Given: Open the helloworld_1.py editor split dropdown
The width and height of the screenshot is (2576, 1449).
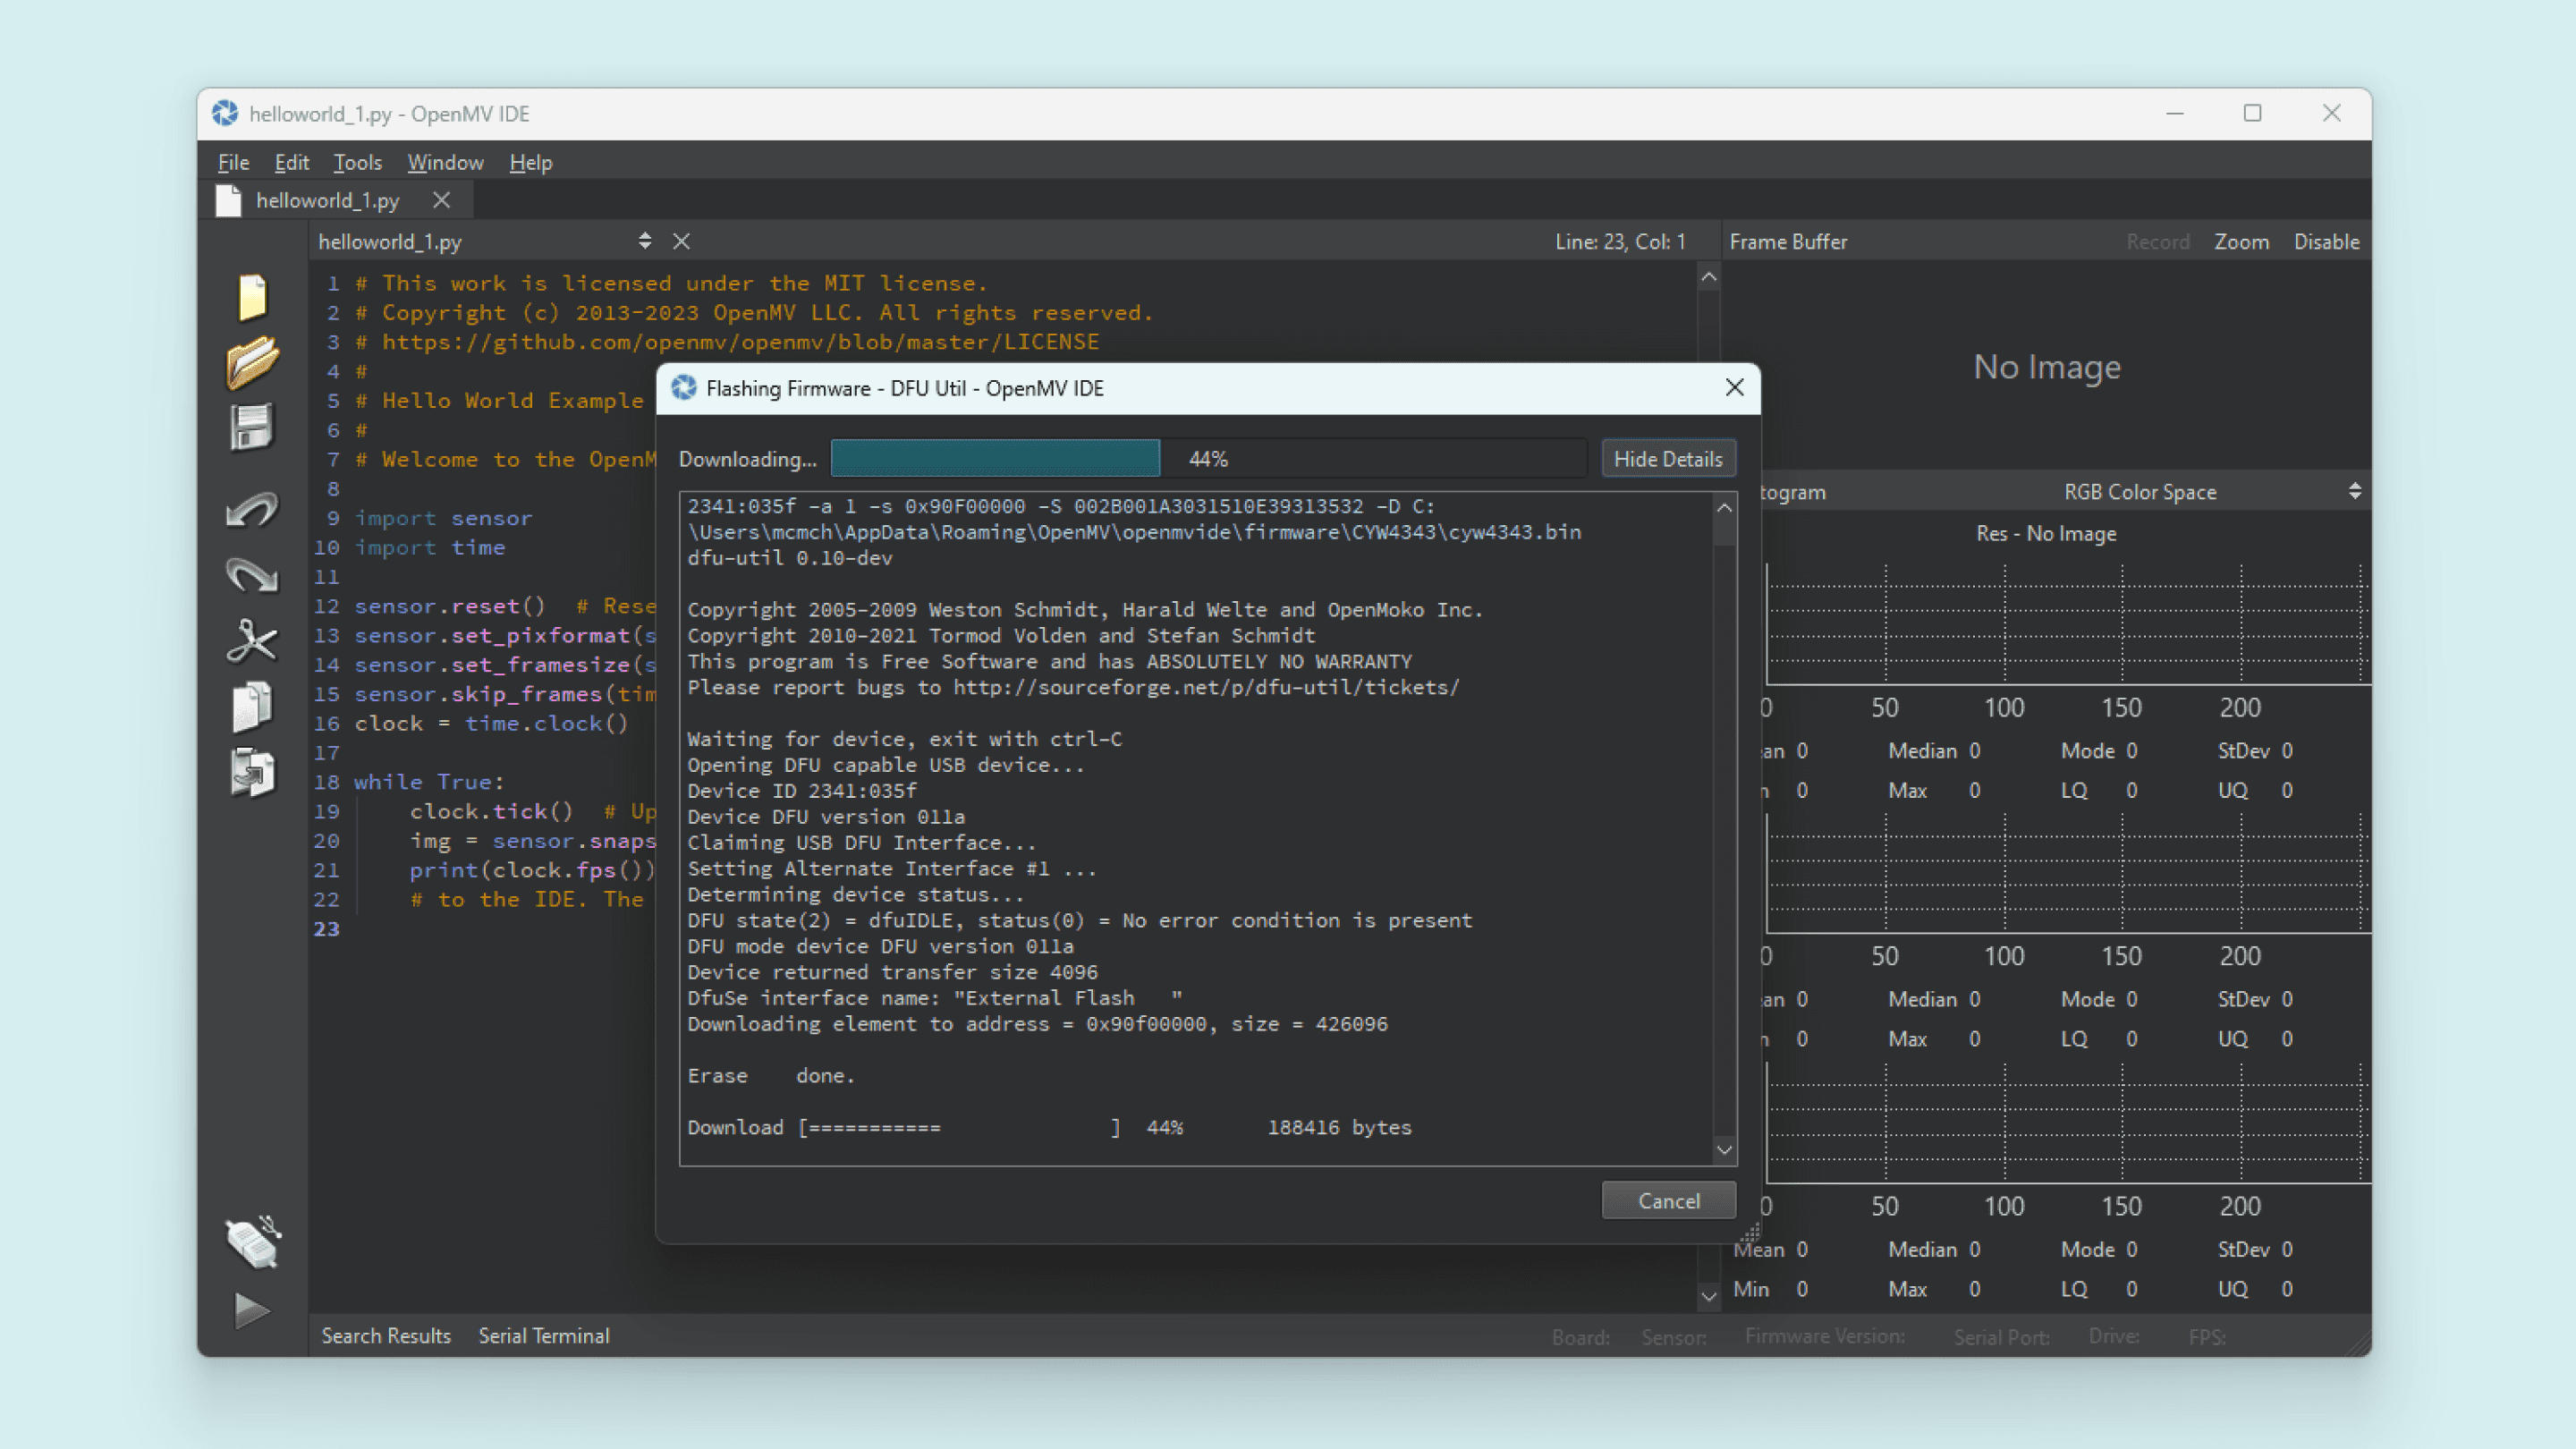Looking at the screenshot, I should click(644, 241).
